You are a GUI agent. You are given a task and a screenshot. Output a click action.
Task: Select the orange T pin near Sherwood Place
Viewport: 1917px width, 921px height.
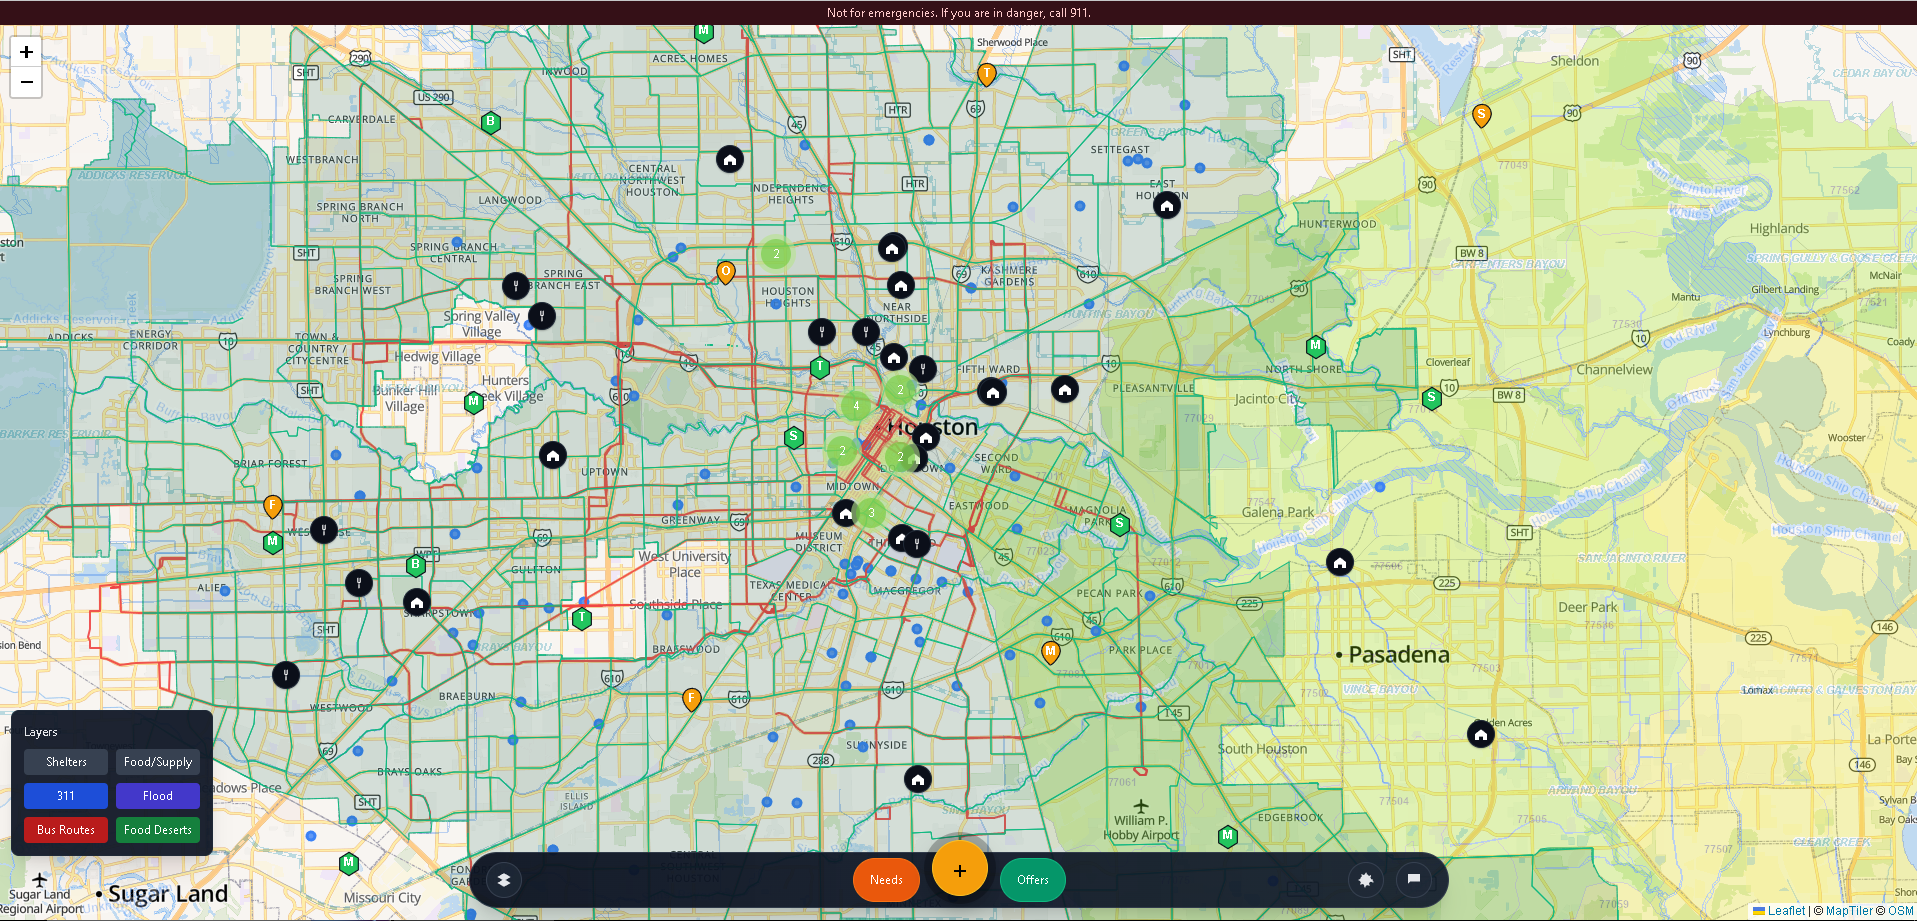pos(987,75)
